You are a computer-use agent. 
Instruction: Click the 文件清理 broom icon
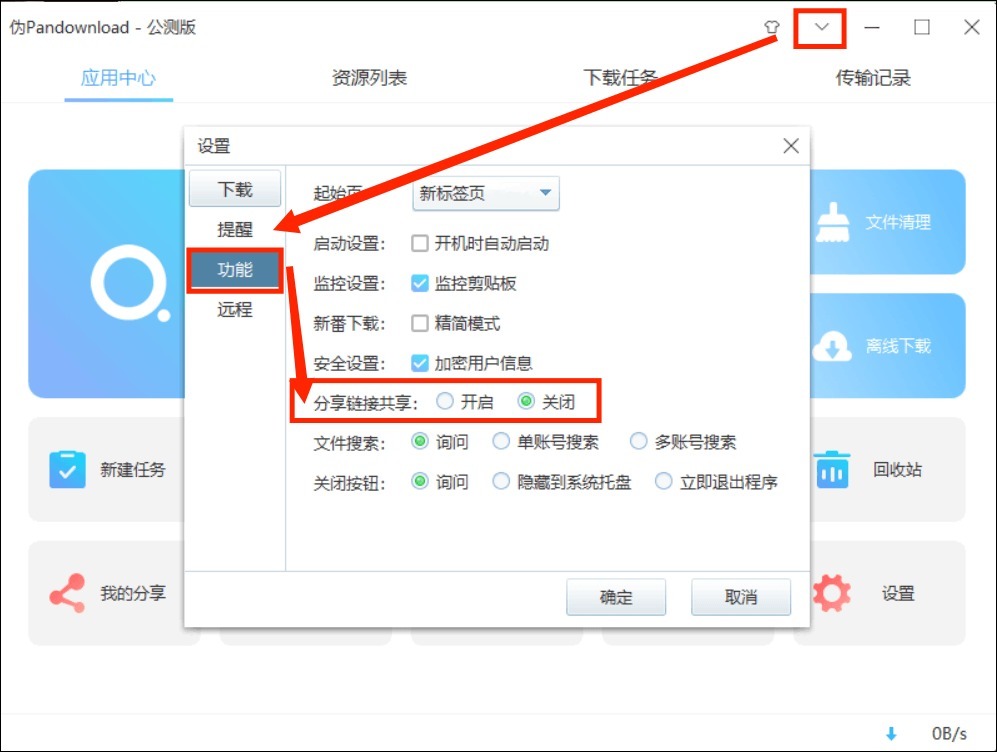tap(828, 222)
